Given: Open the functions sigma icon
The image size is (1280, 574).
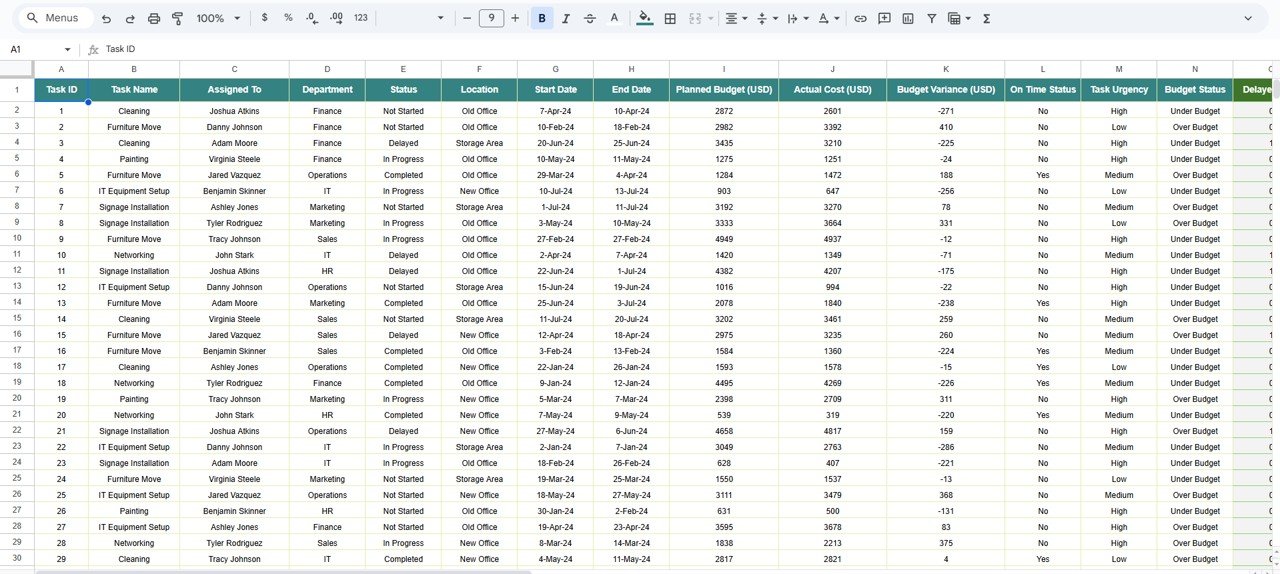Looking at the screenshot, I should coord(987,18).
